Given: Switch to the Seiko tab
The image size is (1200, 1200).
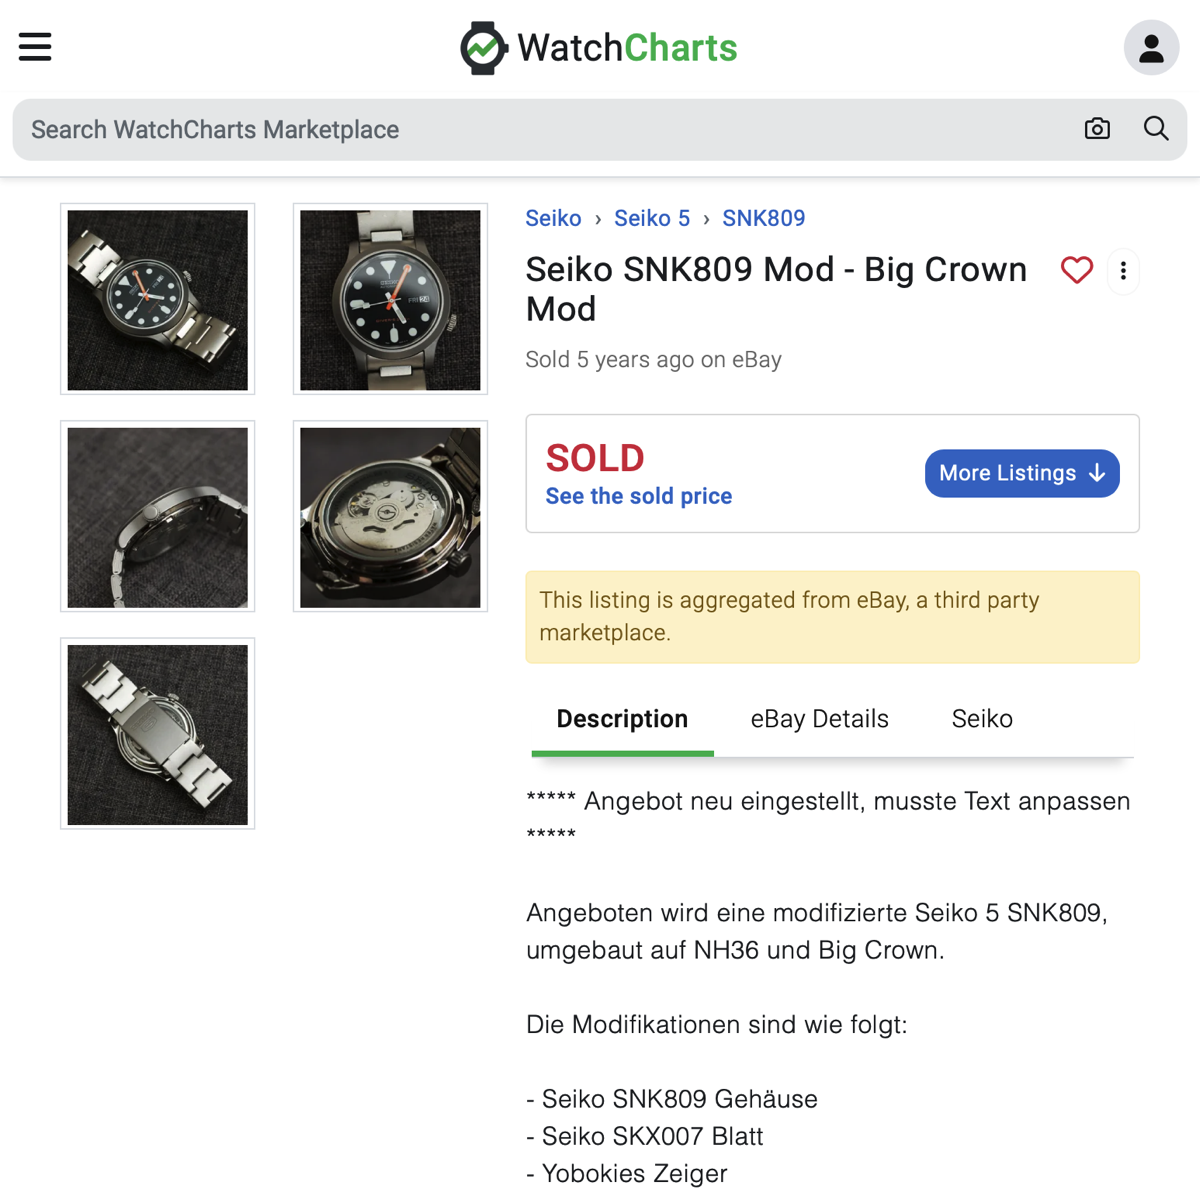Looking at the screenshot, I should tap(981, 719).
